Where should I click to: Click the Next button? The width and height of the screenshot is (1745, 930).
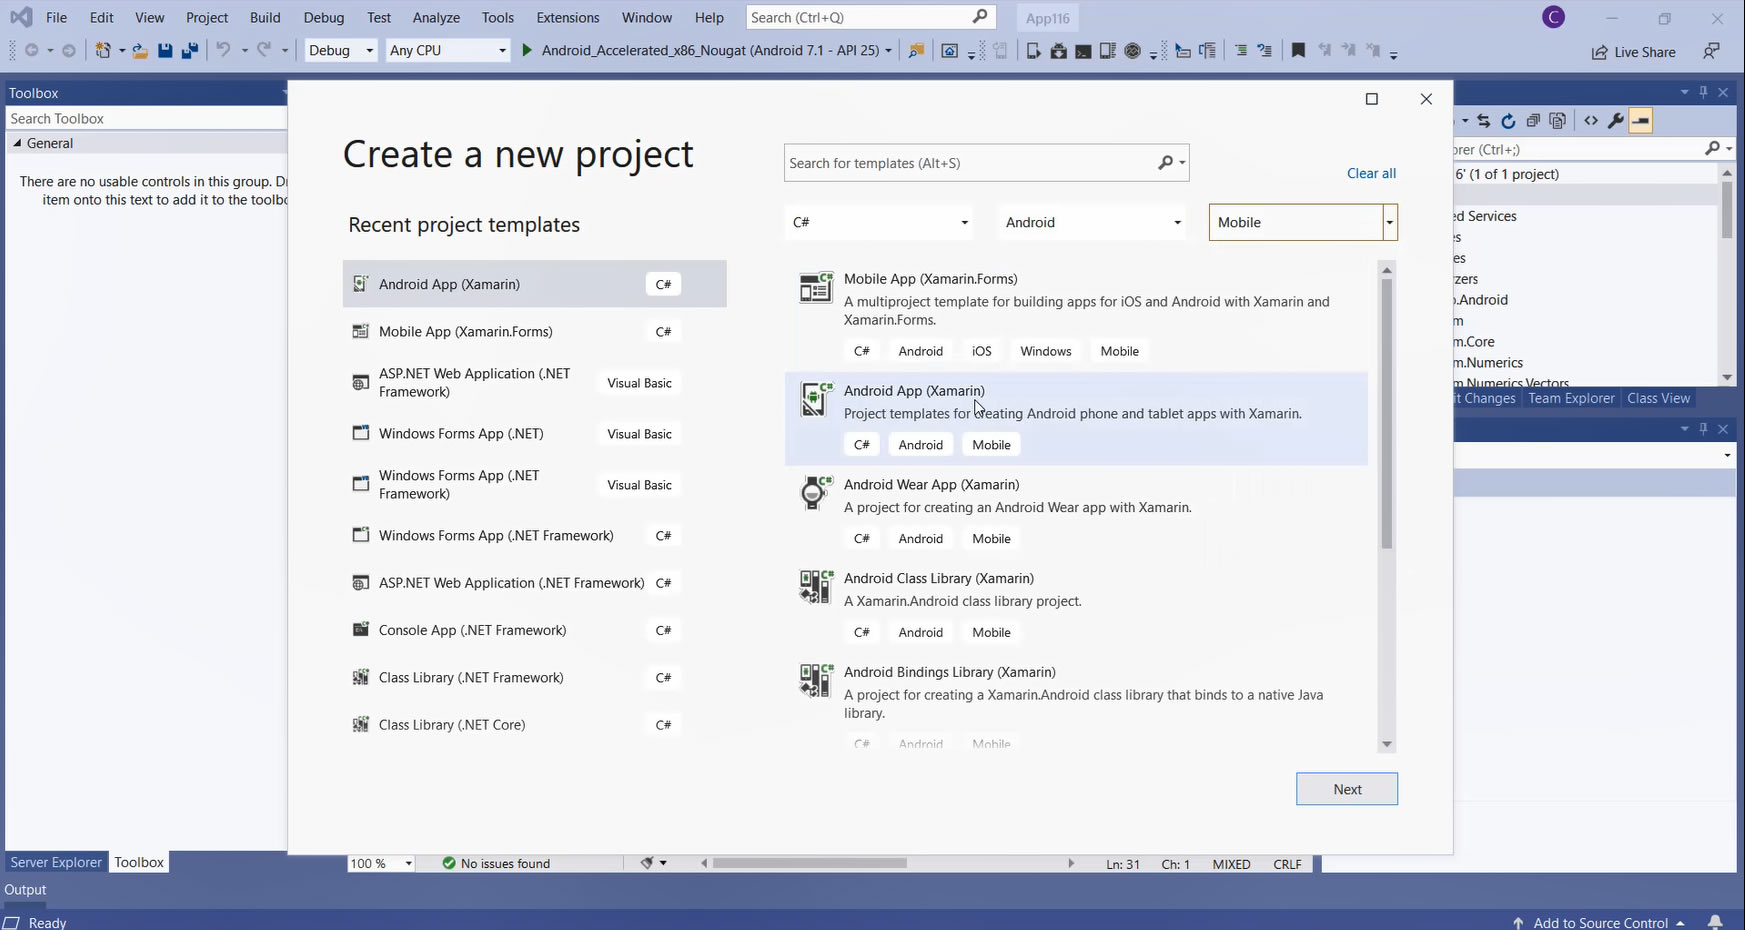[1346, 789]
